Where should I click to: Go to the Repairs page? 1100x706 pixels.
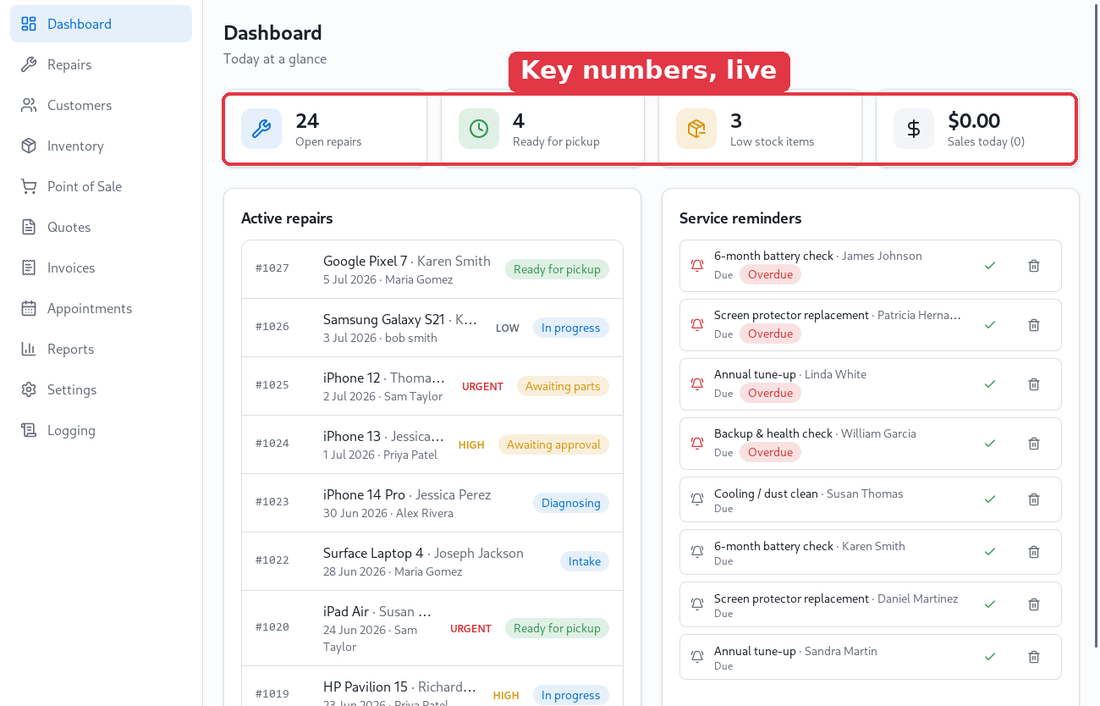click(101, 65)
